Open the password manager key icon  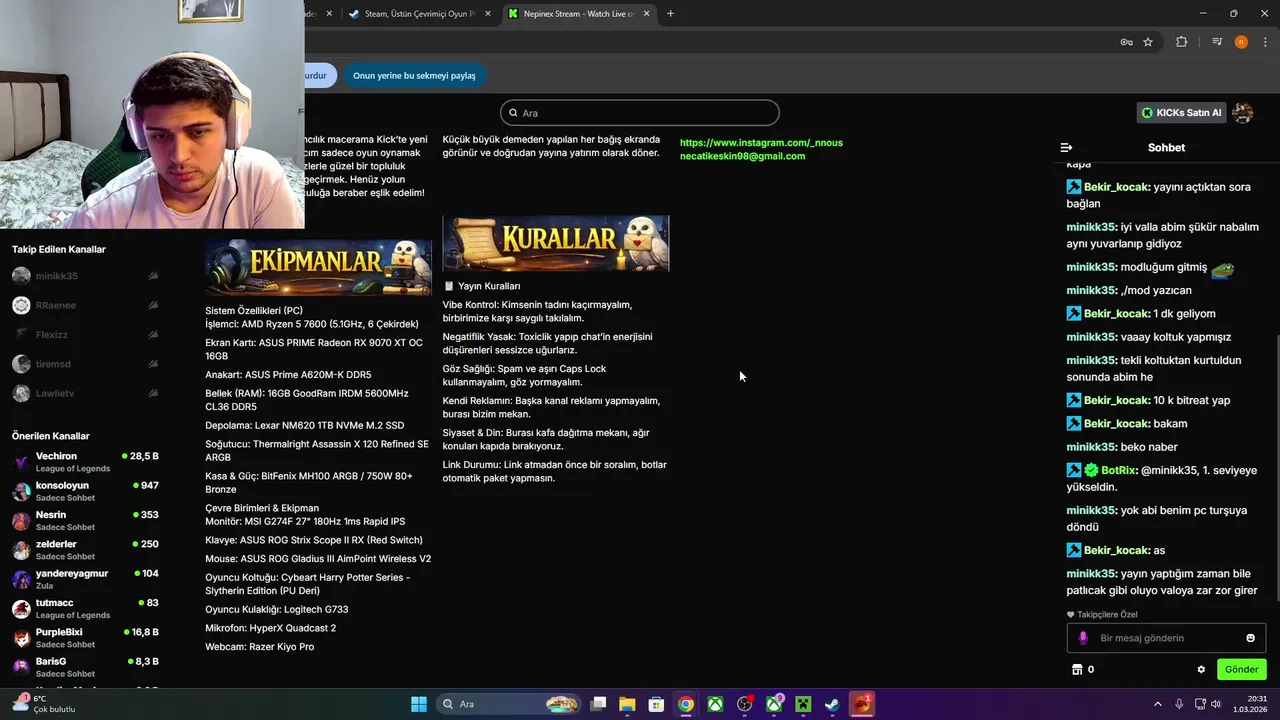pyautogui.click(x=1126, y=42)
